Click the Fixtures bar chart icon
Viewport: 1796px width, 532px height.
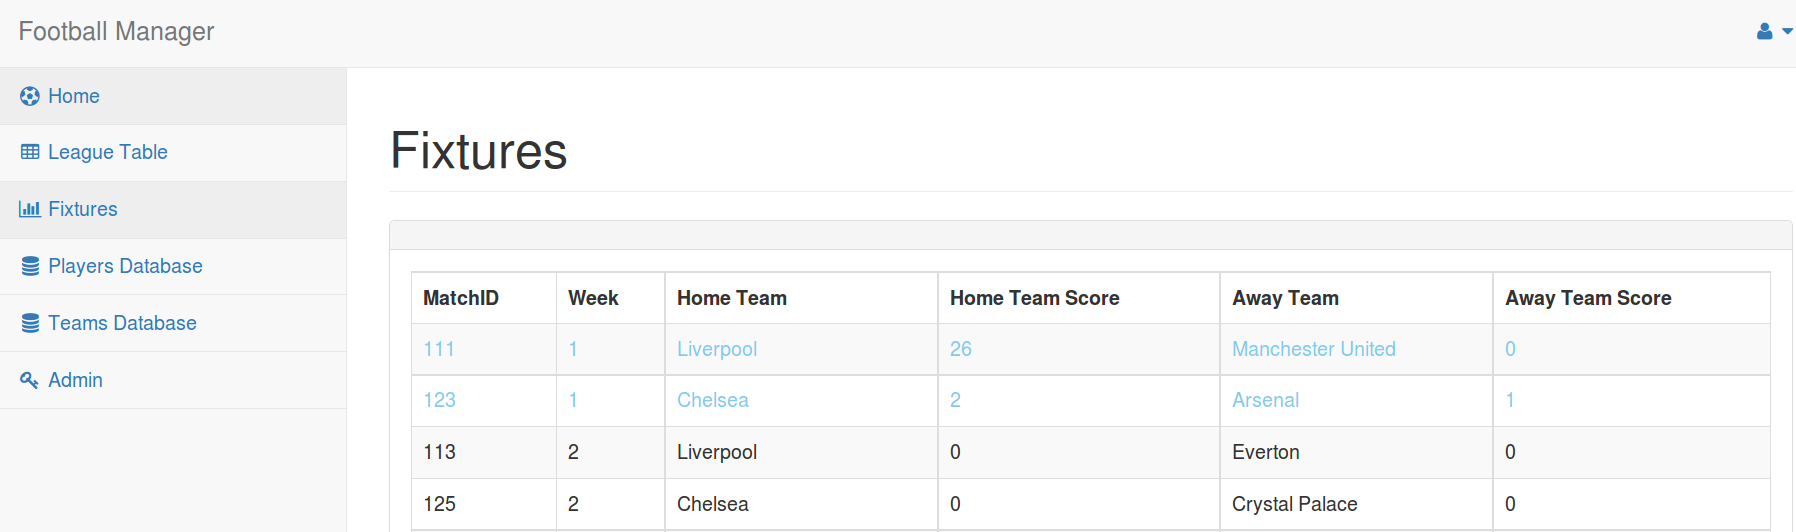pyautogui.click(x=30, y=209)
